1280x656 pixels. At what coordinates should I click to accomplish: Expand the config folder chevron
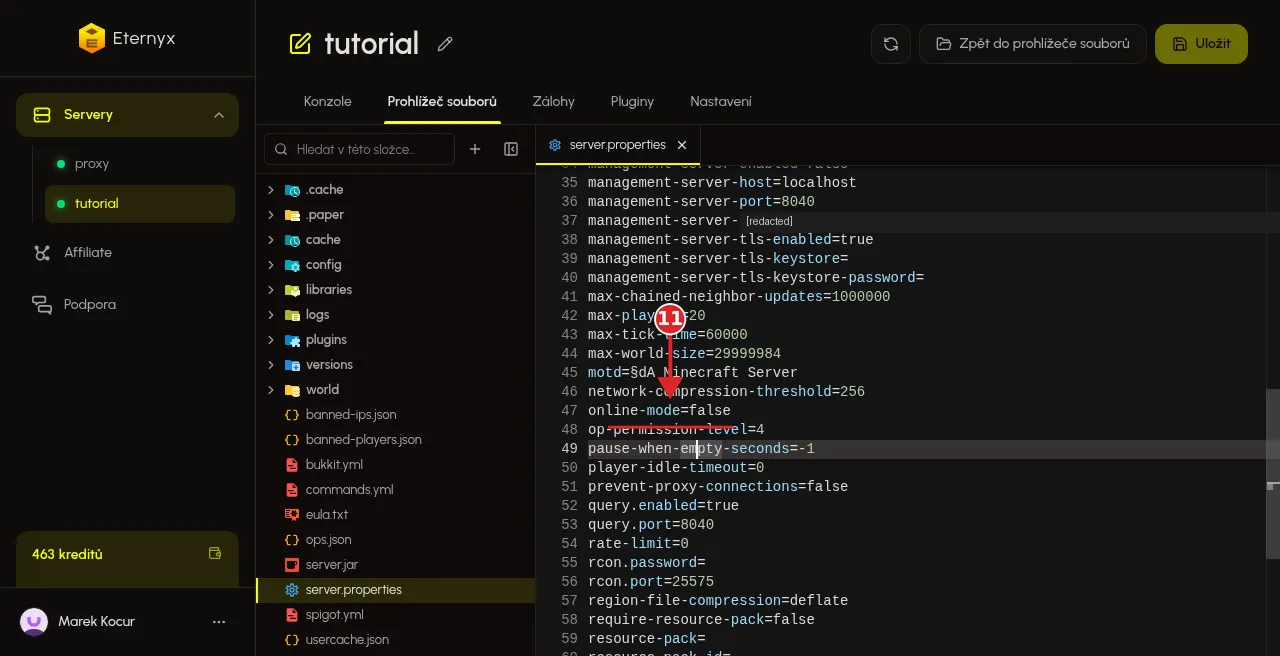click(x=270, y=265)
